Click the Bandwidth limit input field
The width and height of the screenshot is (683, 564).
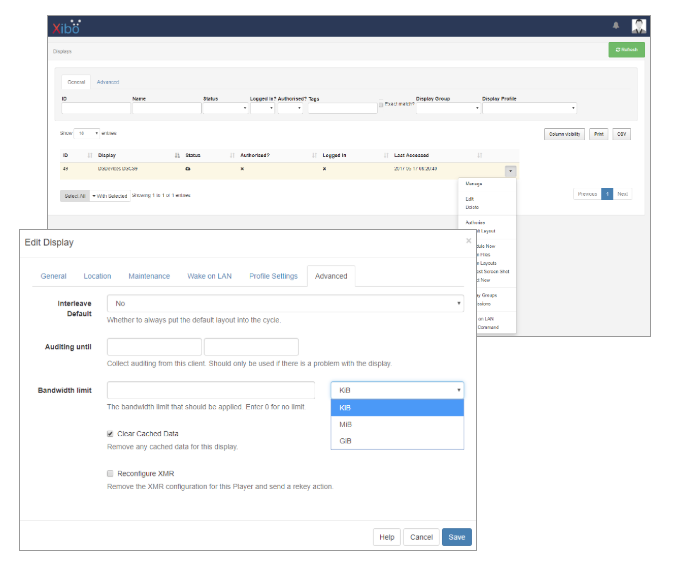(x=211, y=390)
